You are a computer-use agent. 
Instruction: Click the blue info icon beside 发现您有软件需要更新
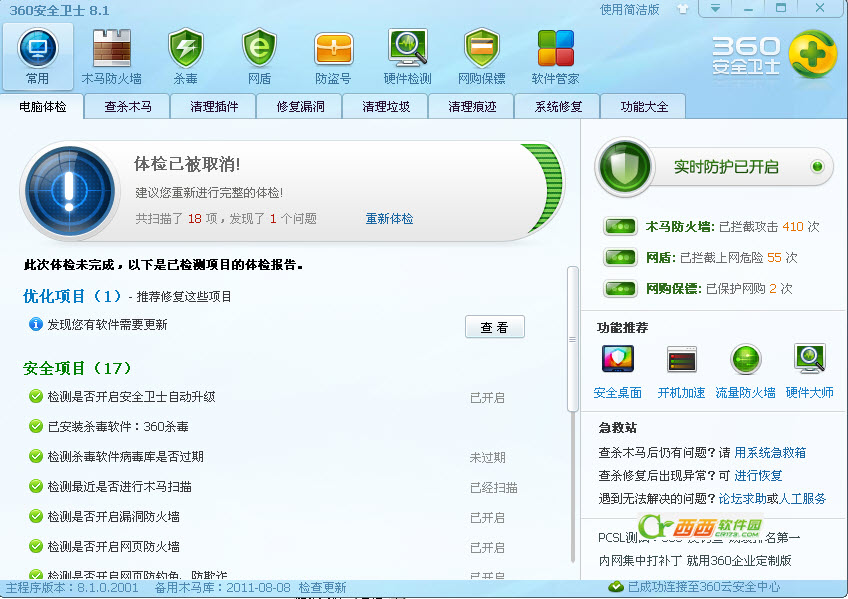tap(36, 324)
